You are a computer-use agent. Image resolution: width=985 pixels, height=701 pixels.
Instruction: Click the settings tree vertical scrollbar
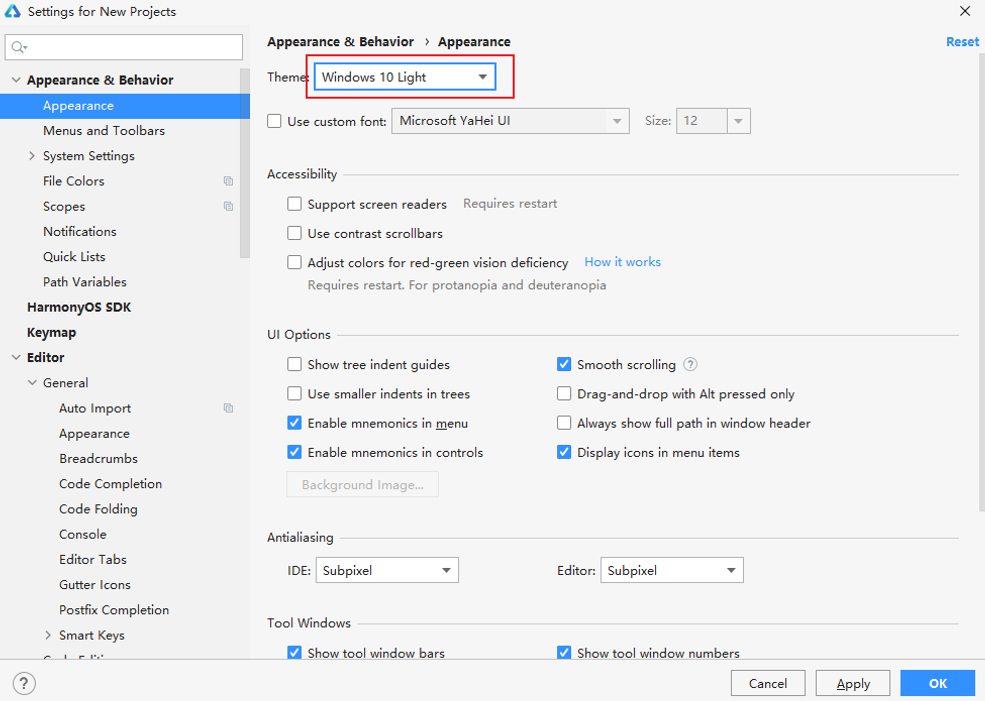click(245, 163)
